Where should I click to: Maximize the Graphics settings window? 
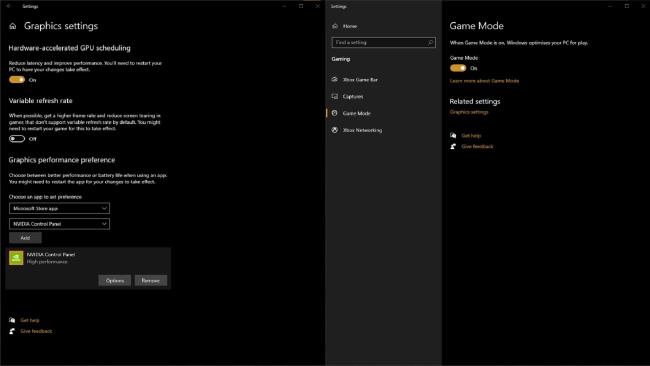pyautogui.click(x=301, y=6)
